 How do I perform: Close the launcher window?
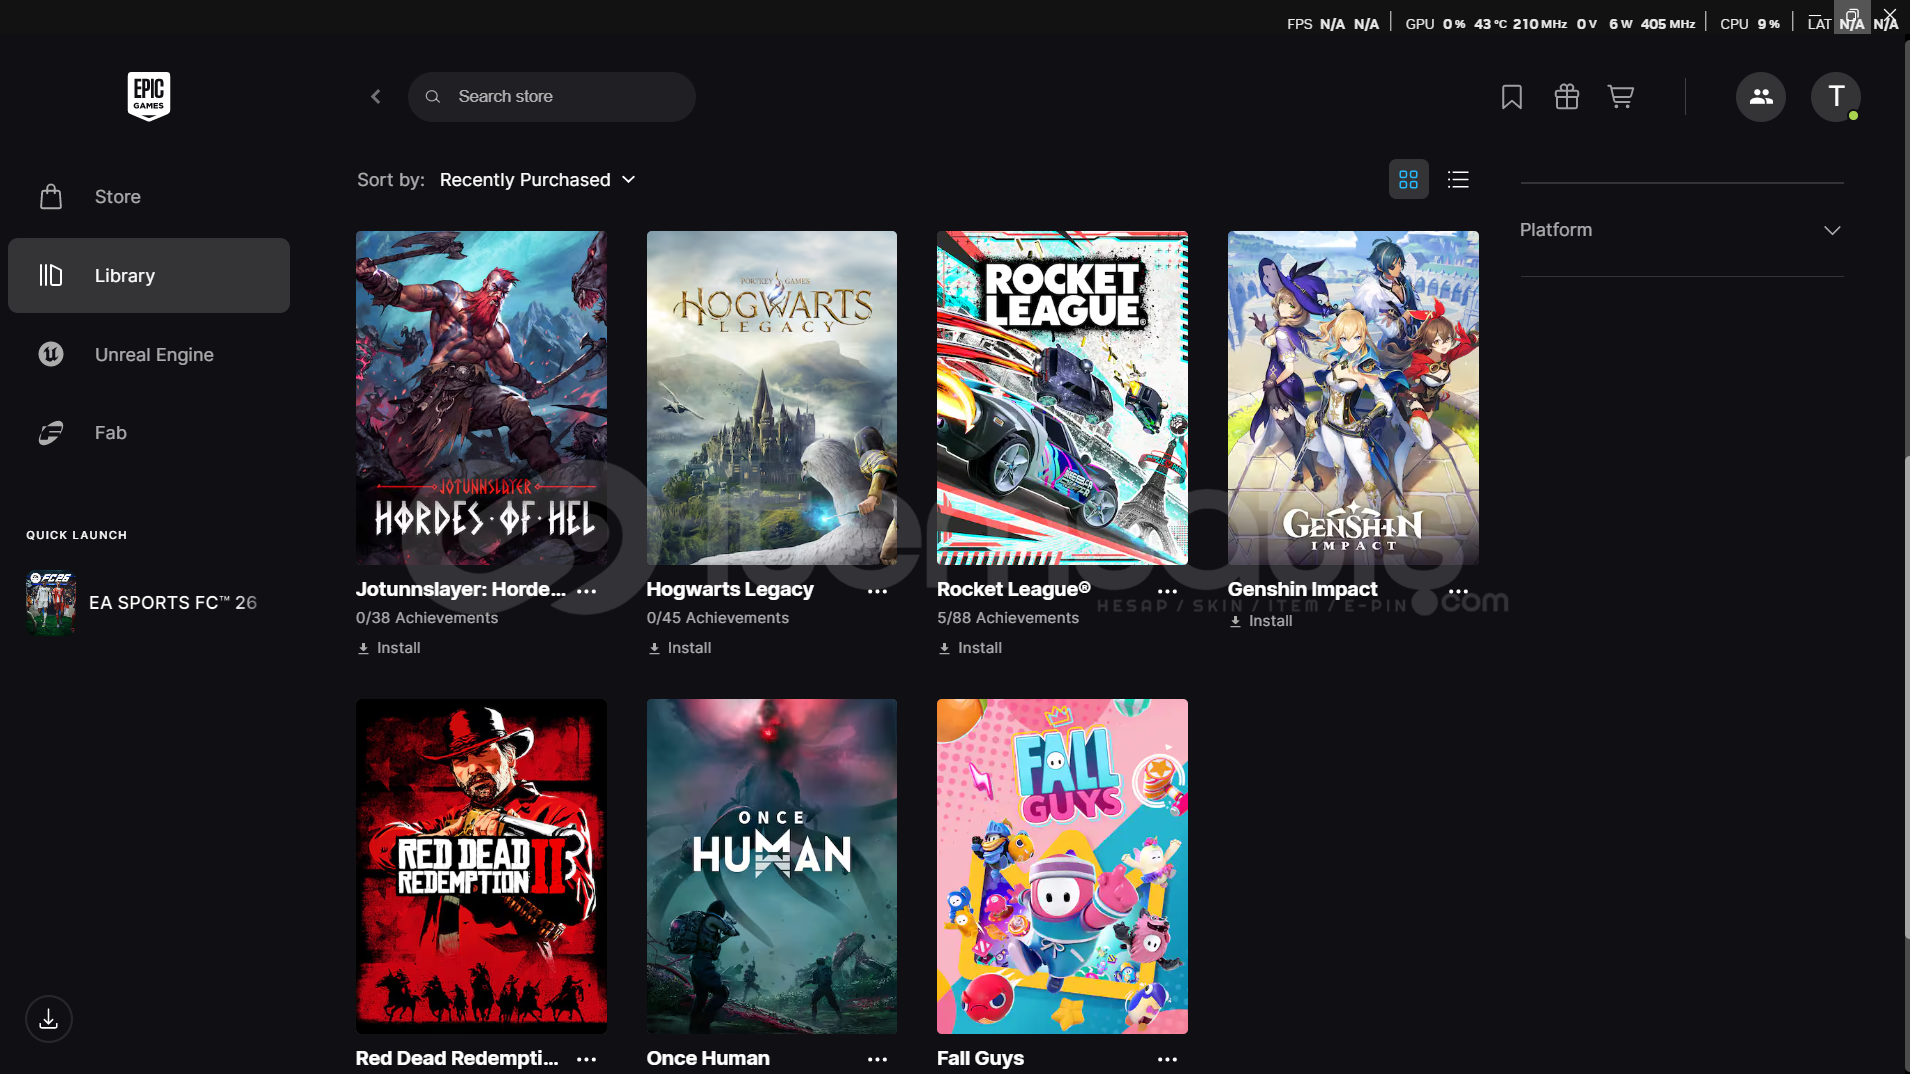(x=1890, y=15)
